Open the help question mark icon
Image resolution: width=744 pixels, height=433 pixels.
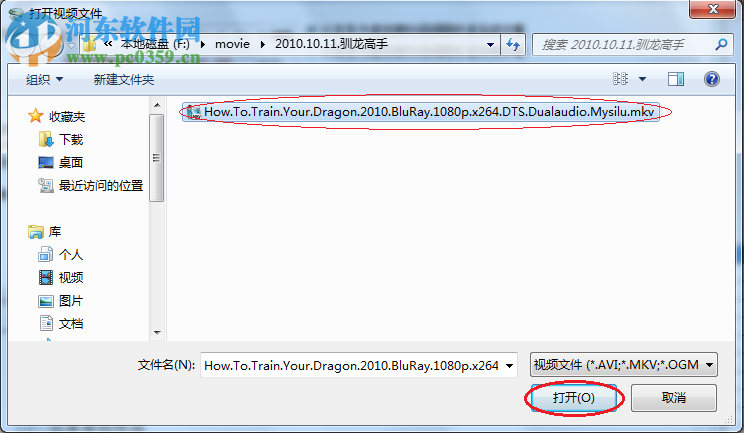711,79
